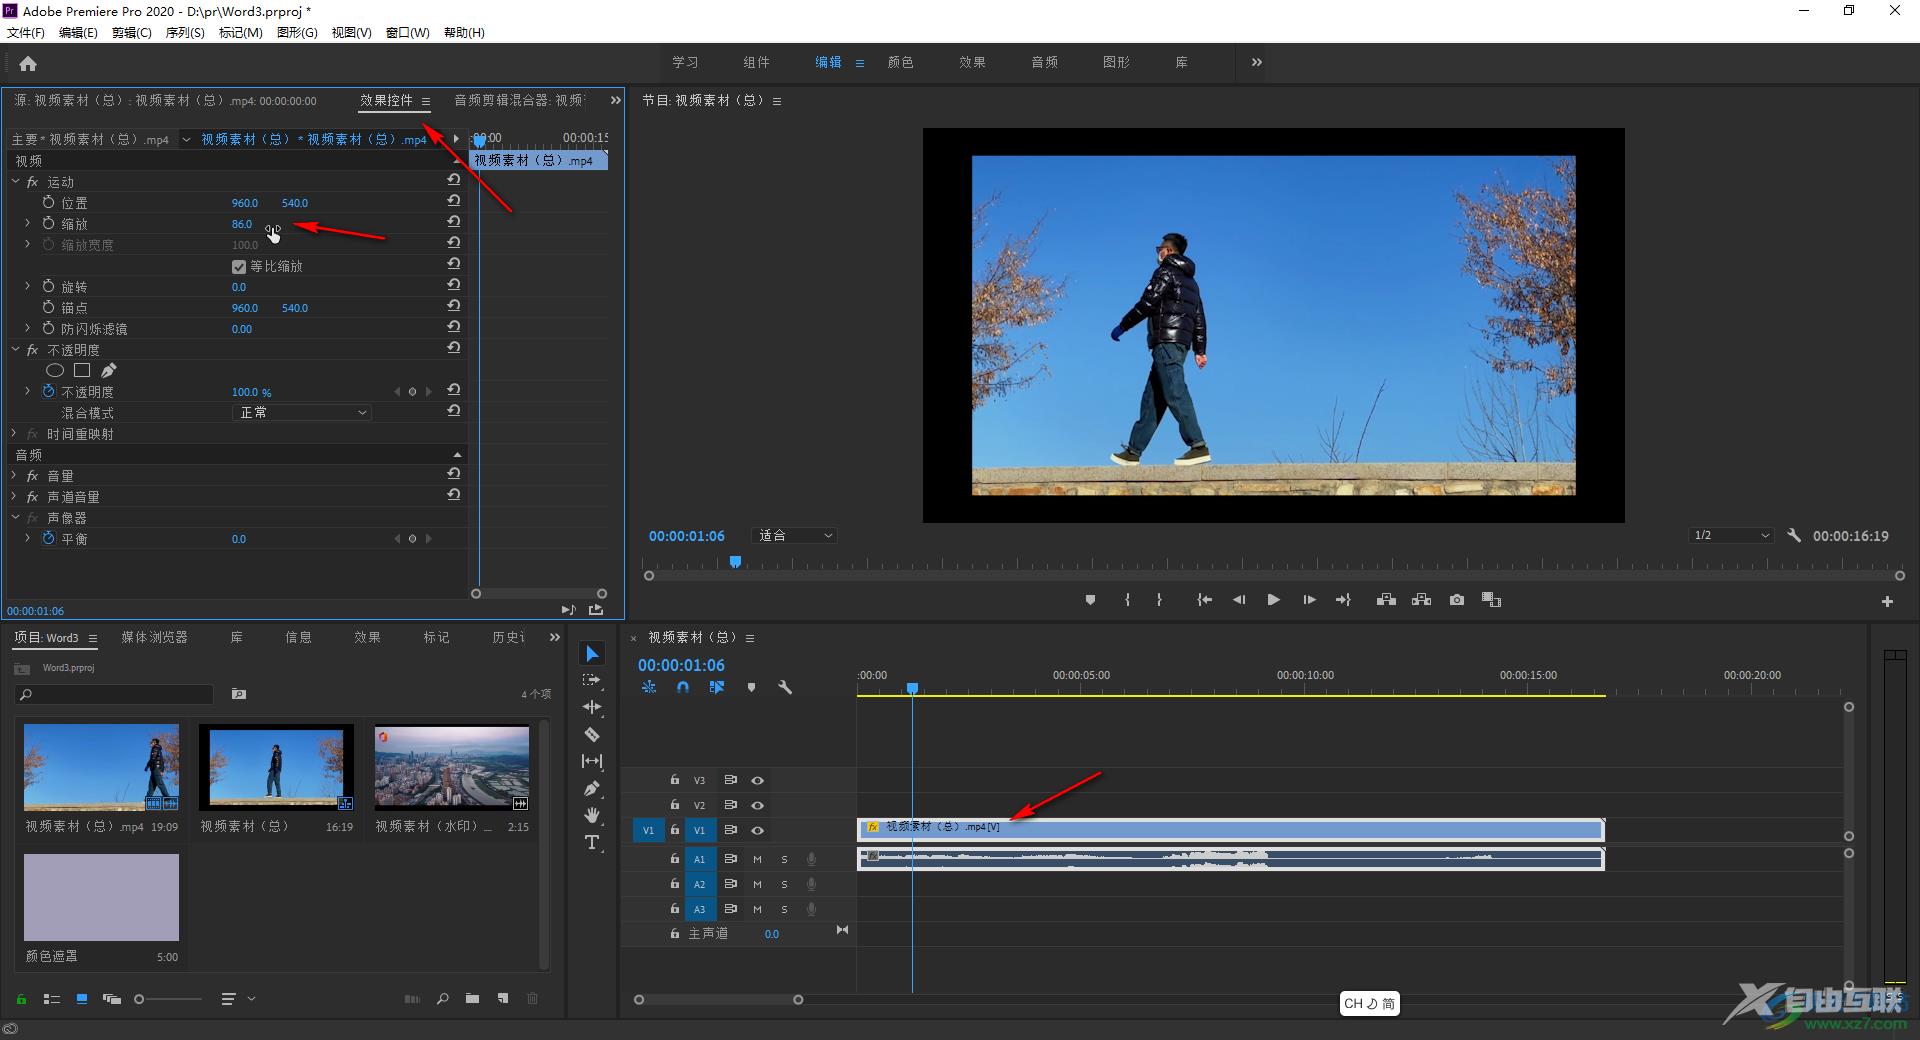Switch to Media Browser panel tab
Image resolution: width=1920 pixels, height=1040 pixels.
[x=154, y=637]
